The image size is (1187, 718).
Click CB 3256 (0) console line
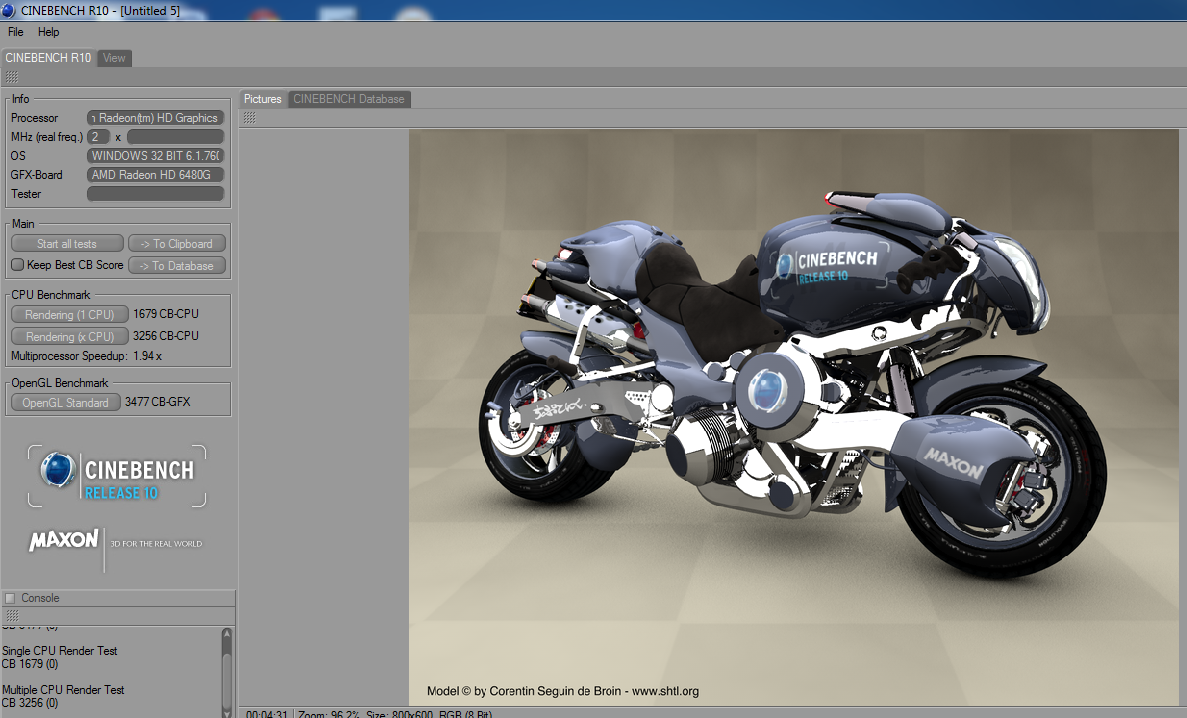(x=30, y=702)
